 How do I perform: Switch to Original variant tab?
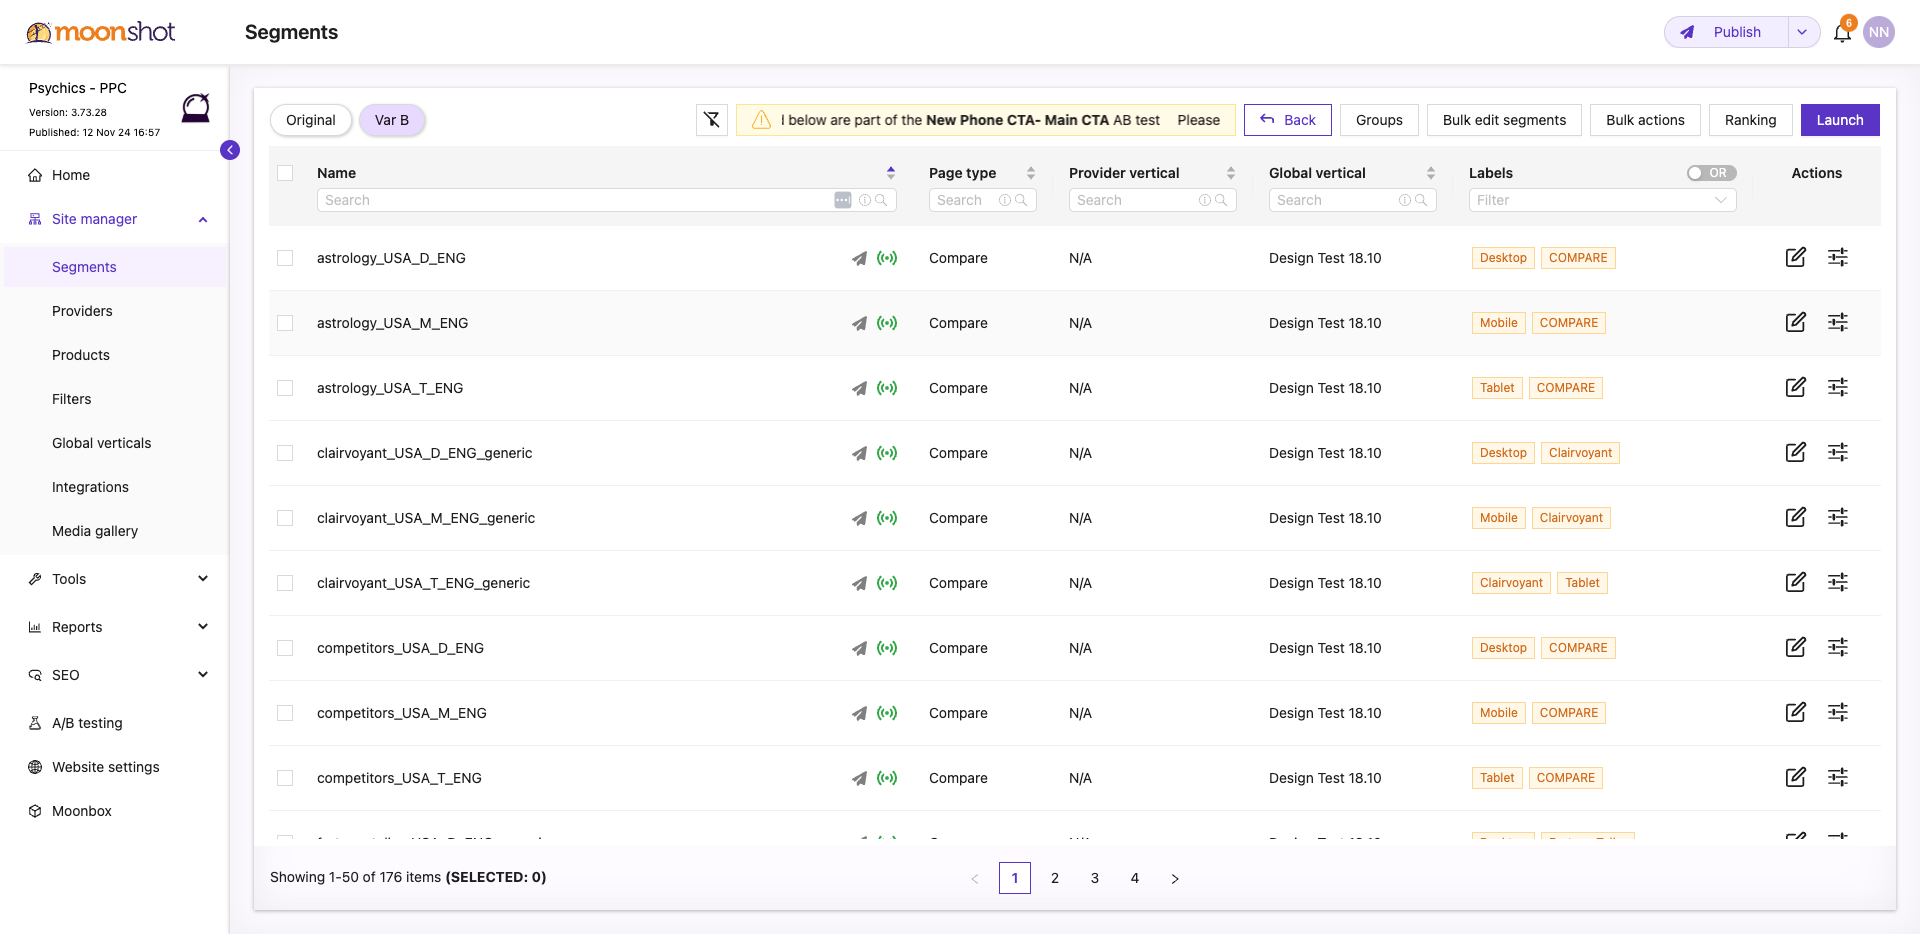point(311,120)
